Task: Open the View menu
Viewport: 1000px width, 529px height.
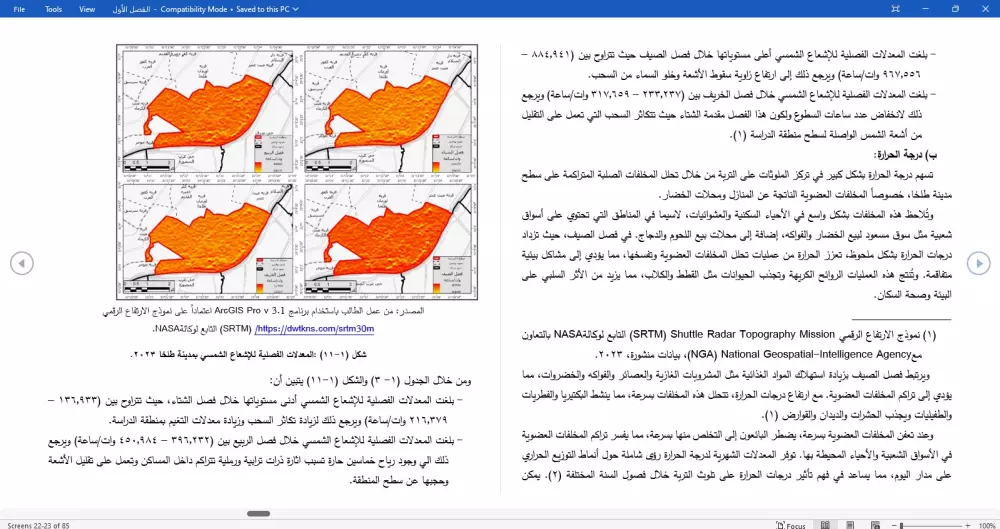Action: [x=87, y=9]
